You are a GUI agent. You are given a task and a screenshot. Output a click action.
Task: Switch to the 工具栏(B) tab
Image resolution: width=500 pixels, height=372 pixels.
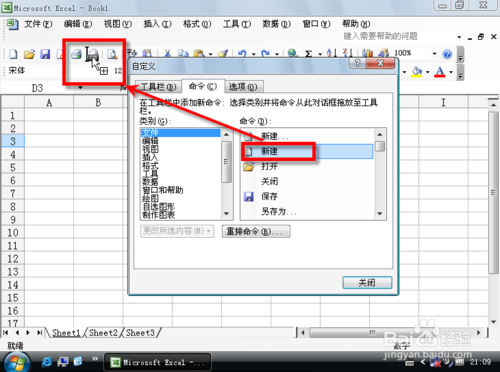158,87
